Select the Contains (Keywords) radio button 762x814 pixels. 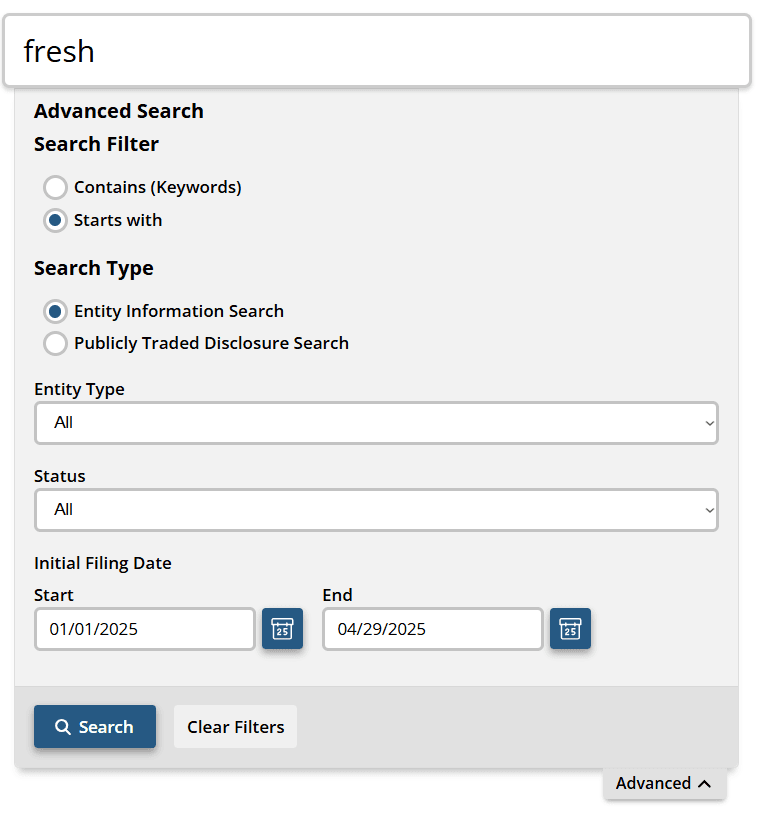click(x=56, y=187)
